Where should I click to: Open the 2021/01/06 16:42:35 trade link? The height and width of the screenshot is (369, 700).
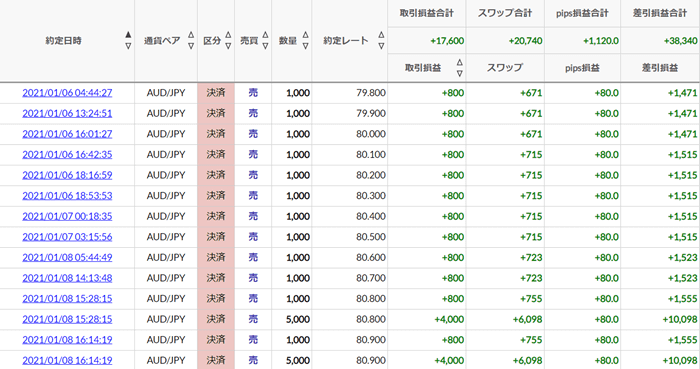[67, 154]
